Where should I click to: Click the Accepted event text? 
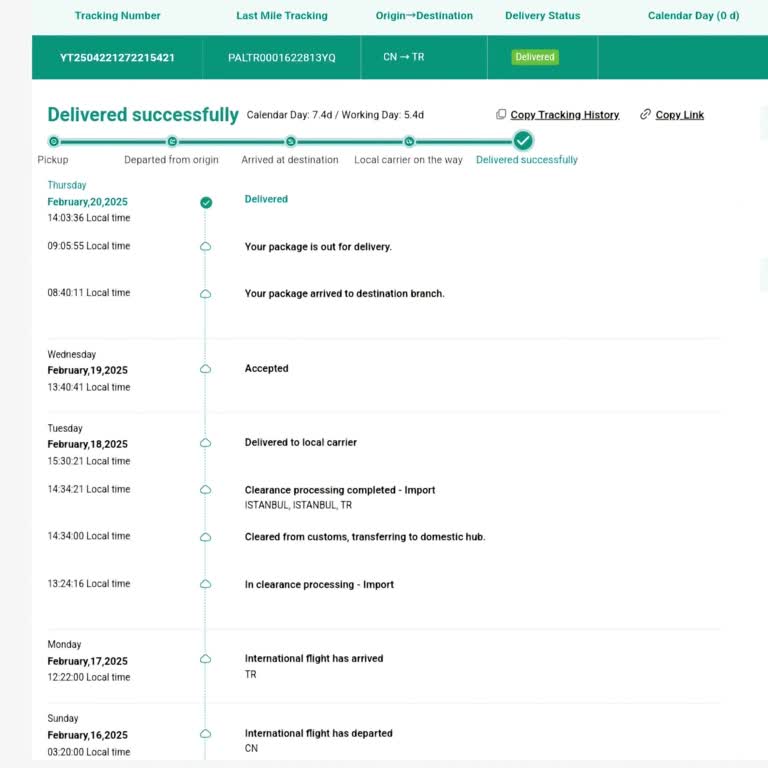point(266,368)
